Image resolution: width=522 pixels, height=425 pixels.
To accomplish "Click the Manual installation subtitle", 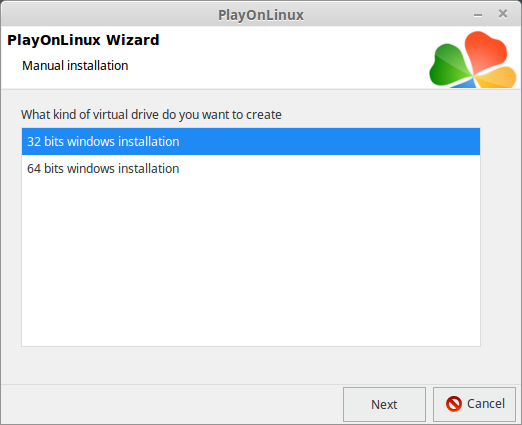I will pos(75,66).
